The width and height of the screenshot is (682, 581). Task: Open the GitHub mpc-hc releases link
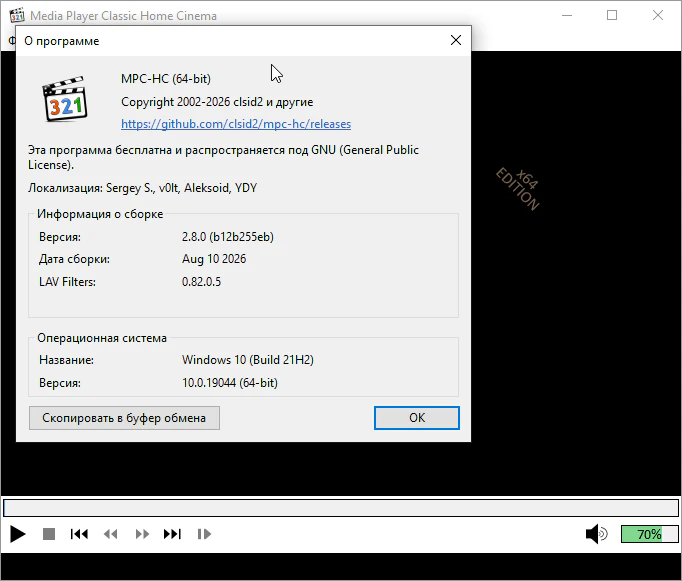coord(236,124)
